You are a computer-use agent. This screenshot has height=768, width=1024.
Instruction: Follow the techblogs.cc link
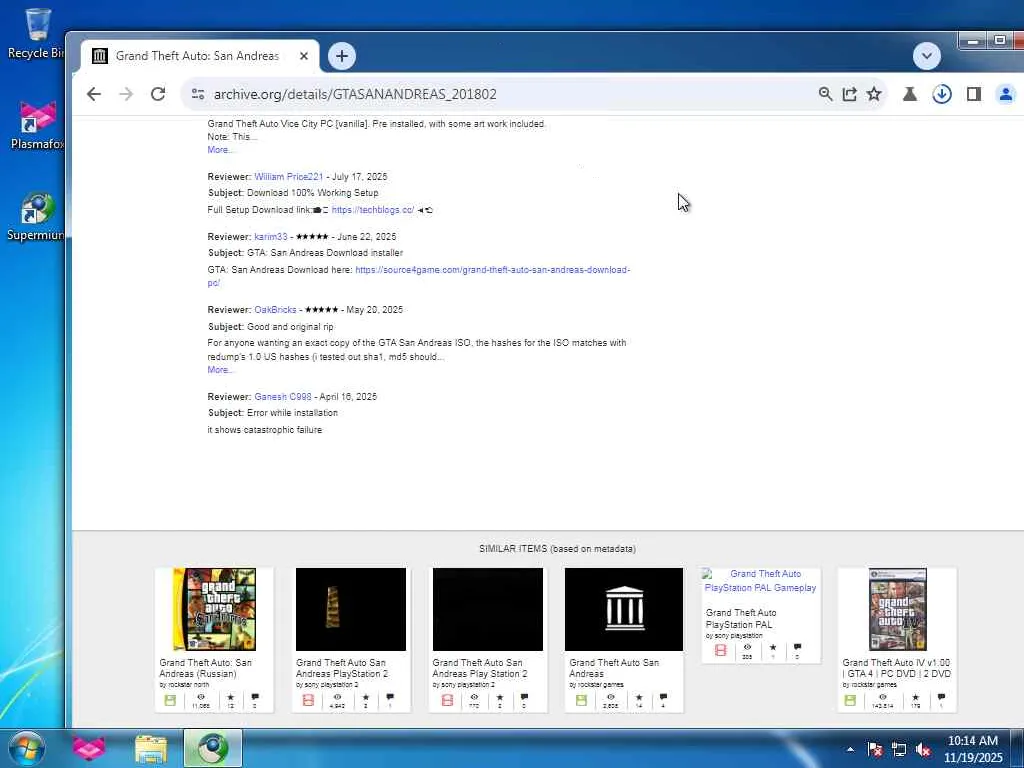coord(373,210)
